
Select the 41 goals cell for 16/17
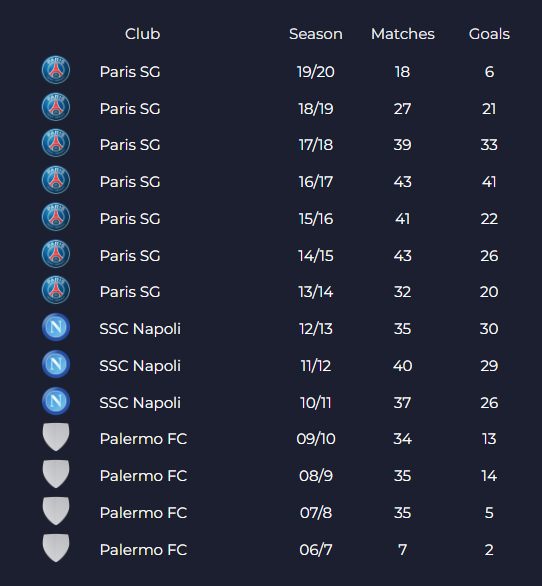click(489, 182)
